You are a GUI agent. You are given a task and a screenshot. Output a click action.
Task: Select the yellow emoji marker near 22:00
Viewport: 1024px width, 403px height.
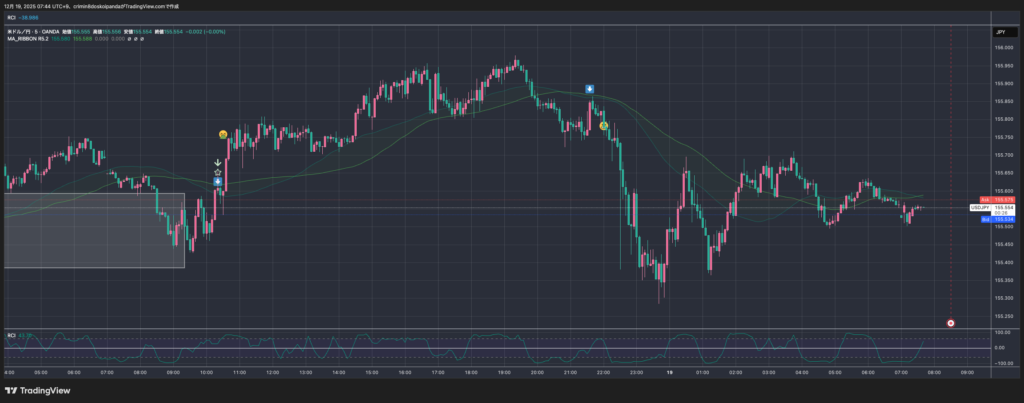pyautogui.click(x=603, y=126)
